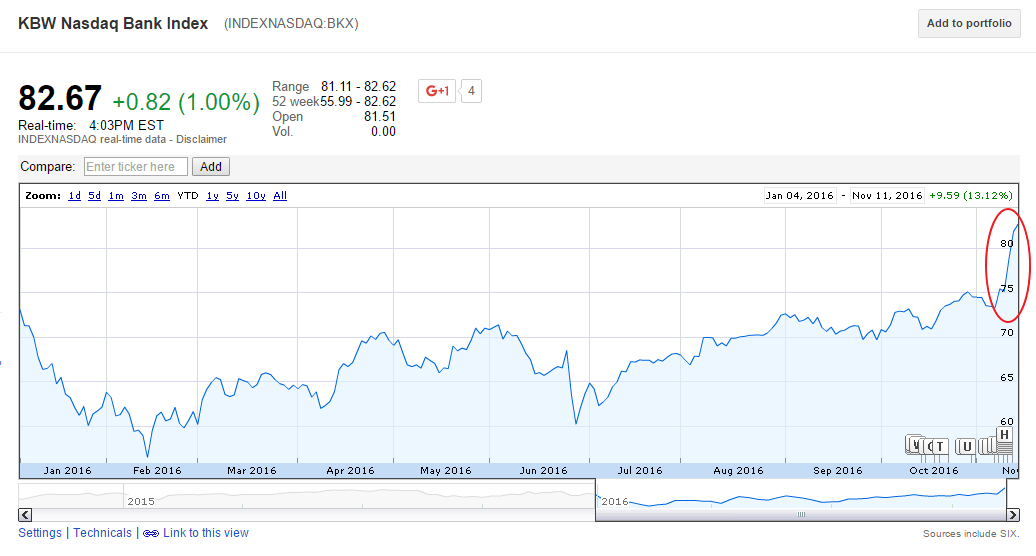Click the right arrow on the timeline scrollbar
1036x556 pixels.
tap(1012, 515)
